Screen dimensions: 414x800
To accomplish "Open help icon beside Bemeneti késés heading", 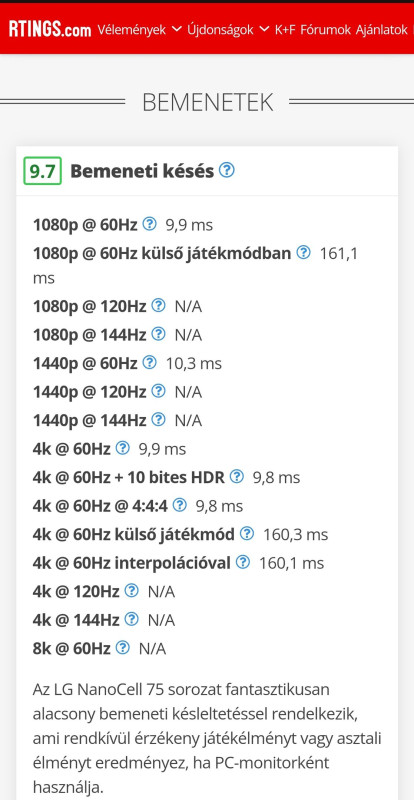I will 227,170.
